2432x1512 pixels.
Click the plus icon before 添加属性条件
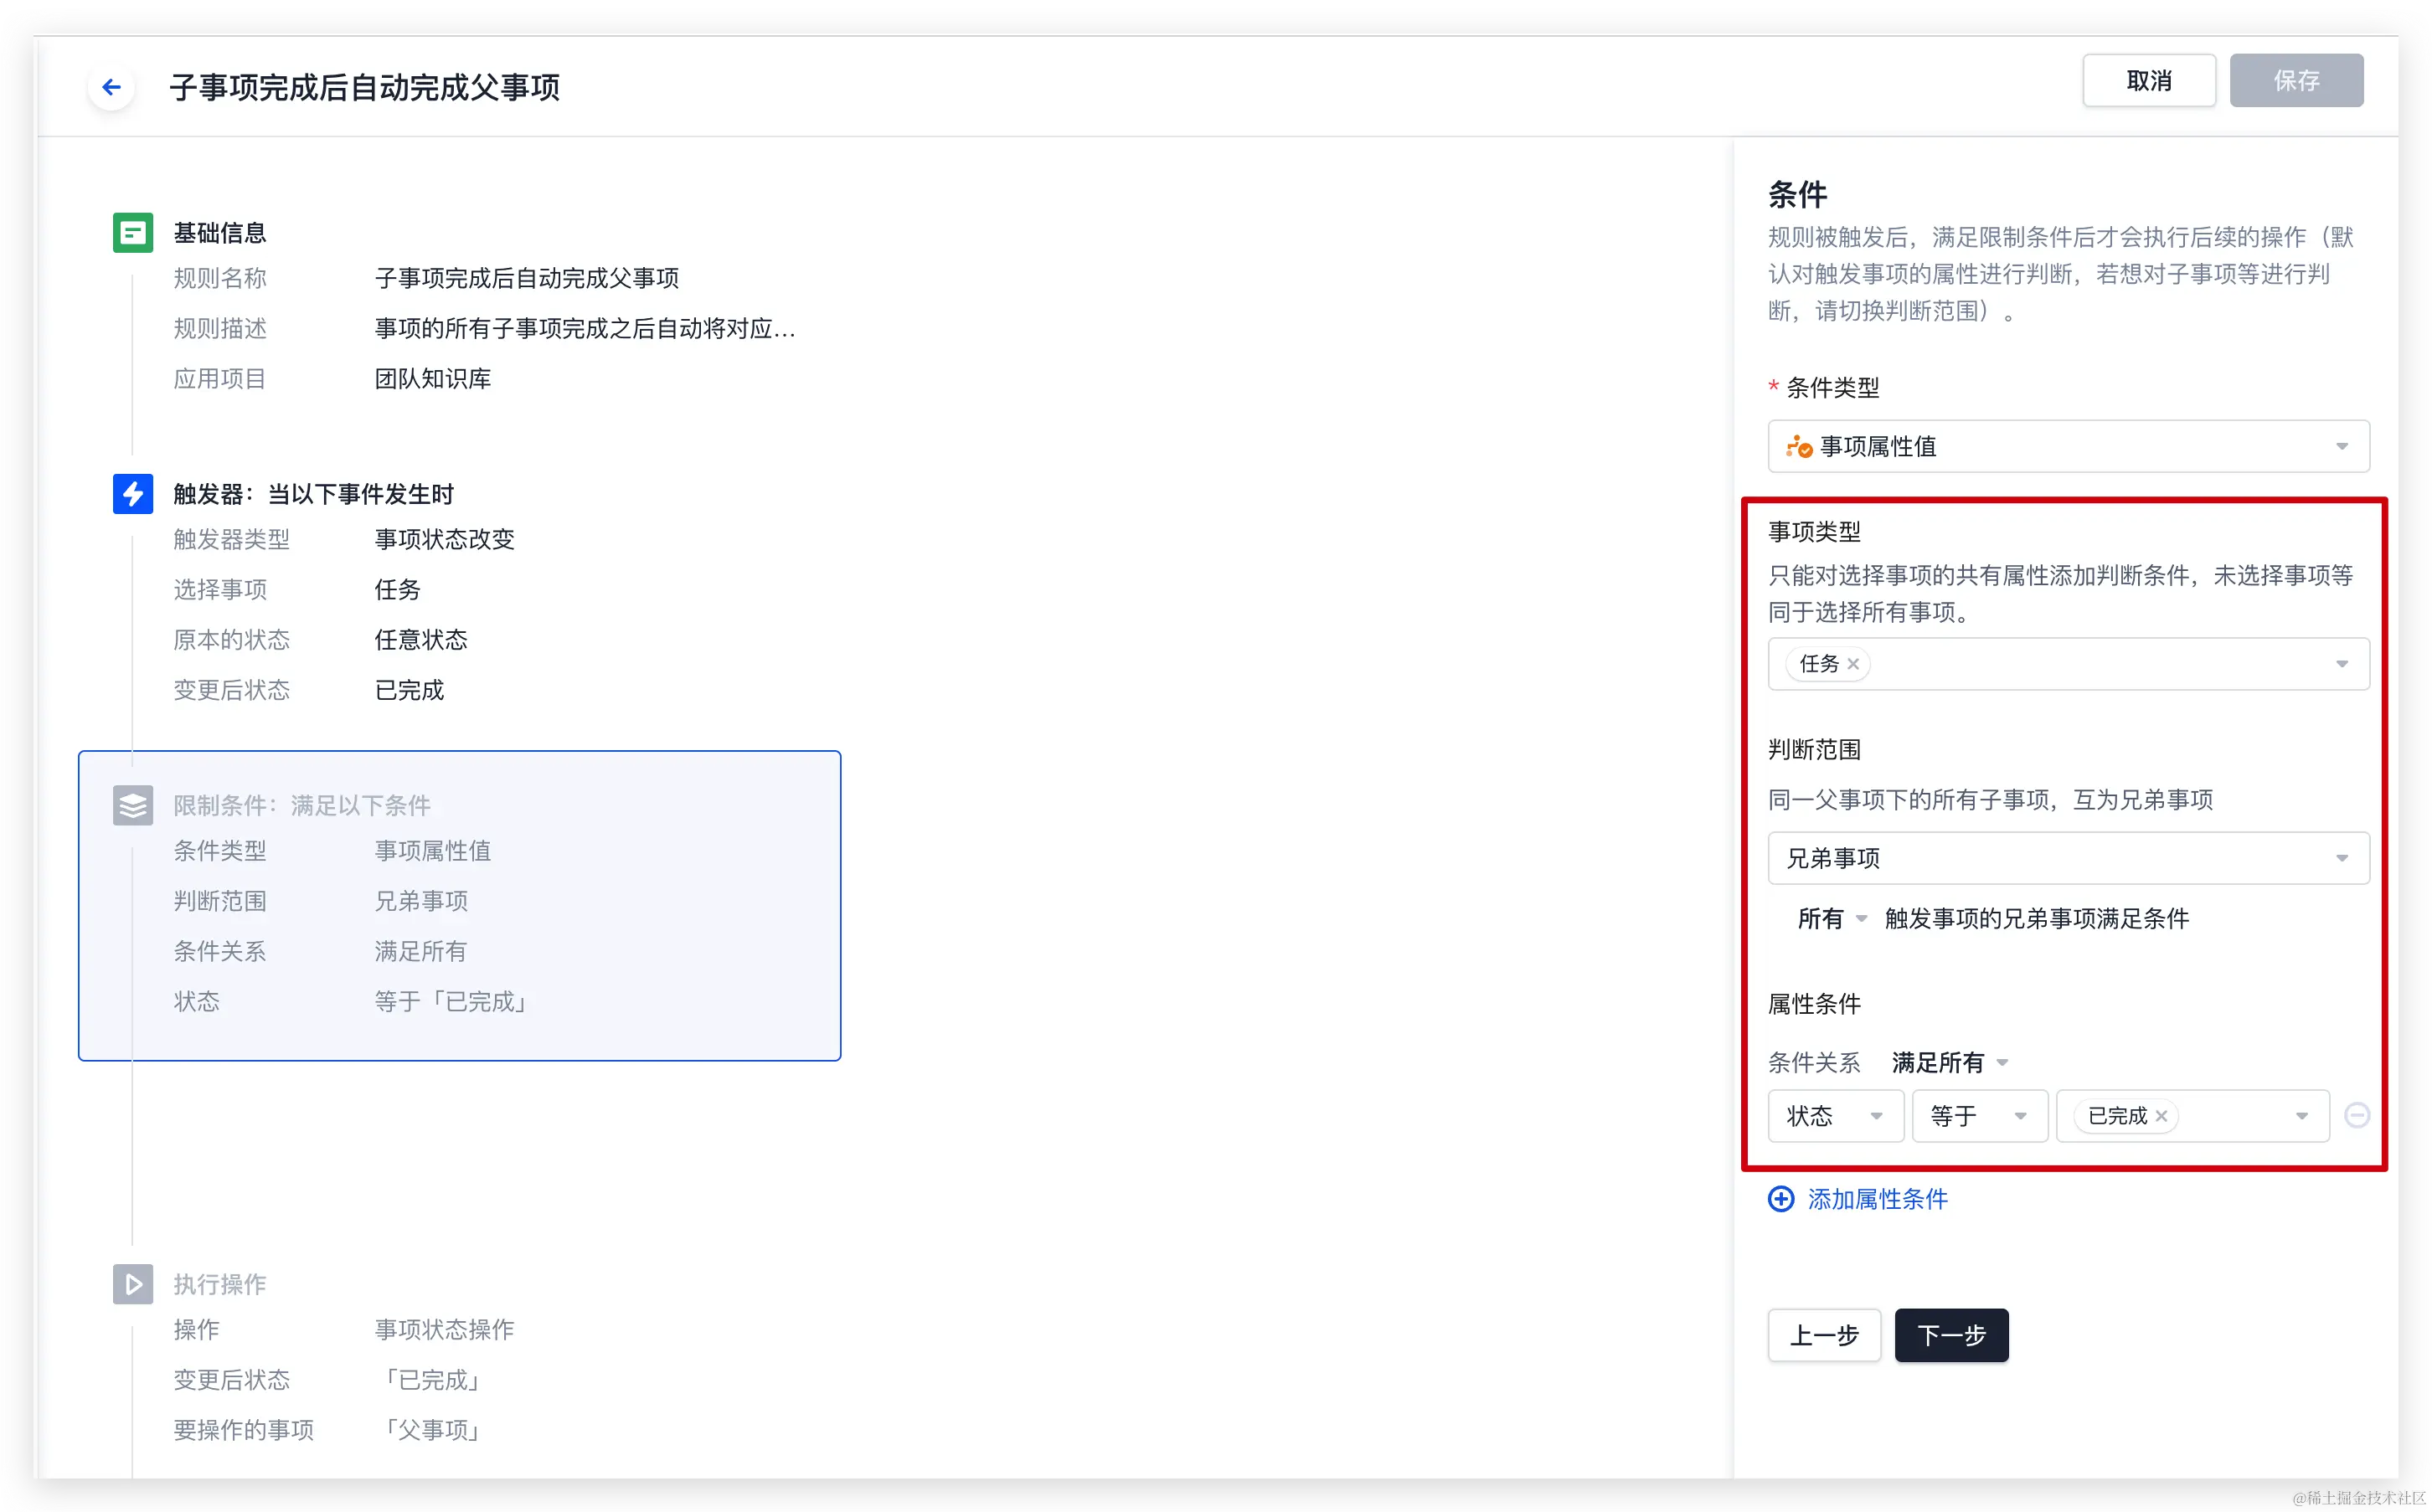1781,1199
